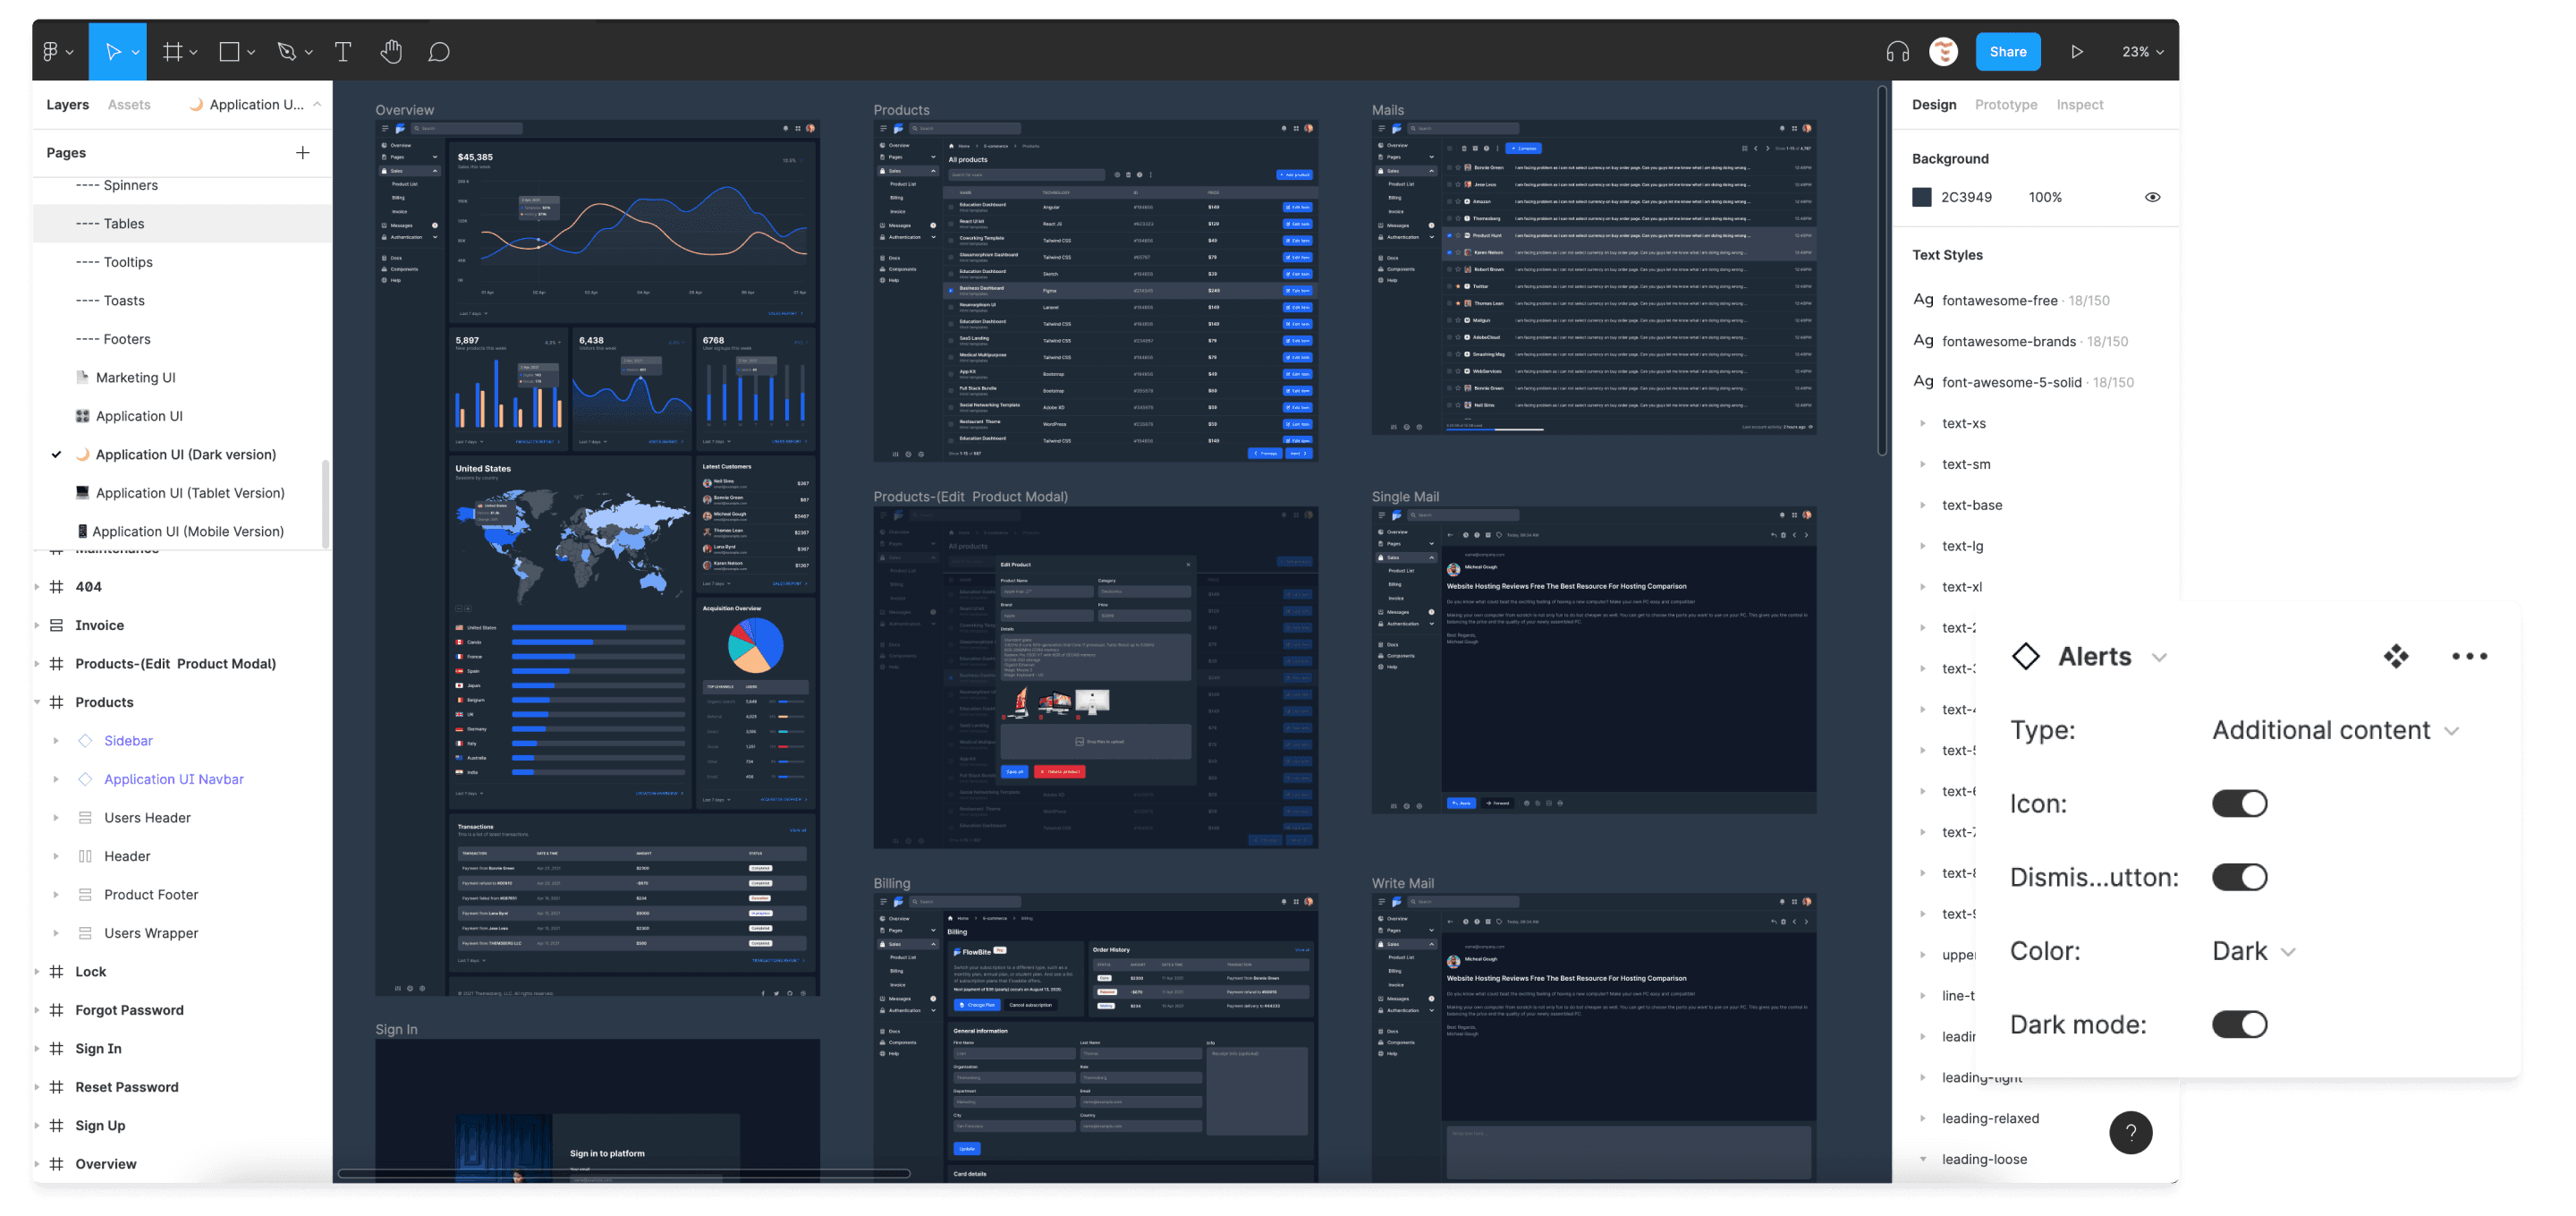The image size is (2576, 1216).
Task: Click the Application UI Navbar diamond icon
Action: 85,779
